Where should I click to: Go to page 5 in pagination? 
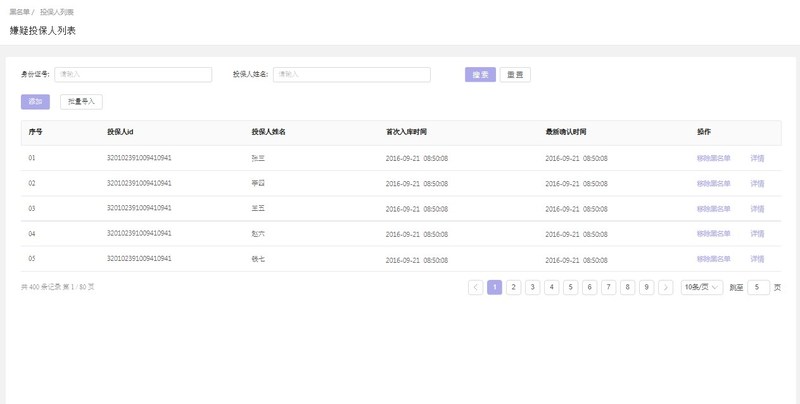tap(570, 287)
